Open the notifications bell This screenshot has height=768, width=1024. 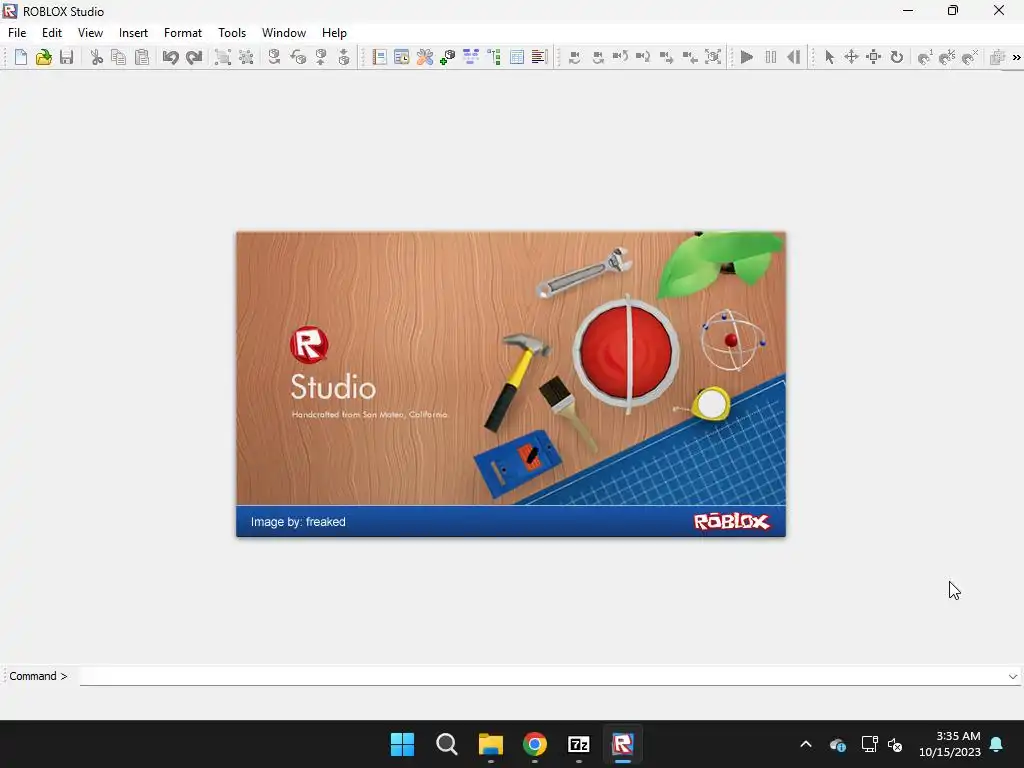pyautogui.click(x=997, y=744)
